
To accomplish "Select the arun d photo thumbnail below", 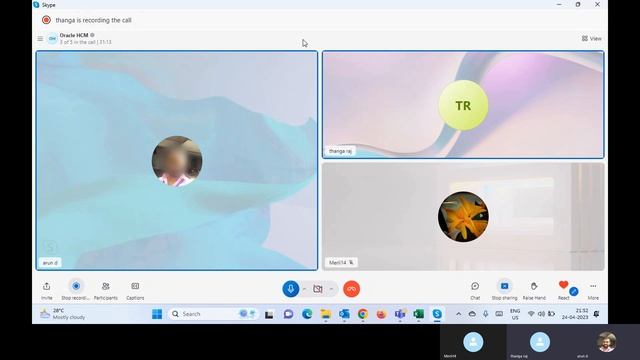I will pyautogui.click(x=607, y=342).
